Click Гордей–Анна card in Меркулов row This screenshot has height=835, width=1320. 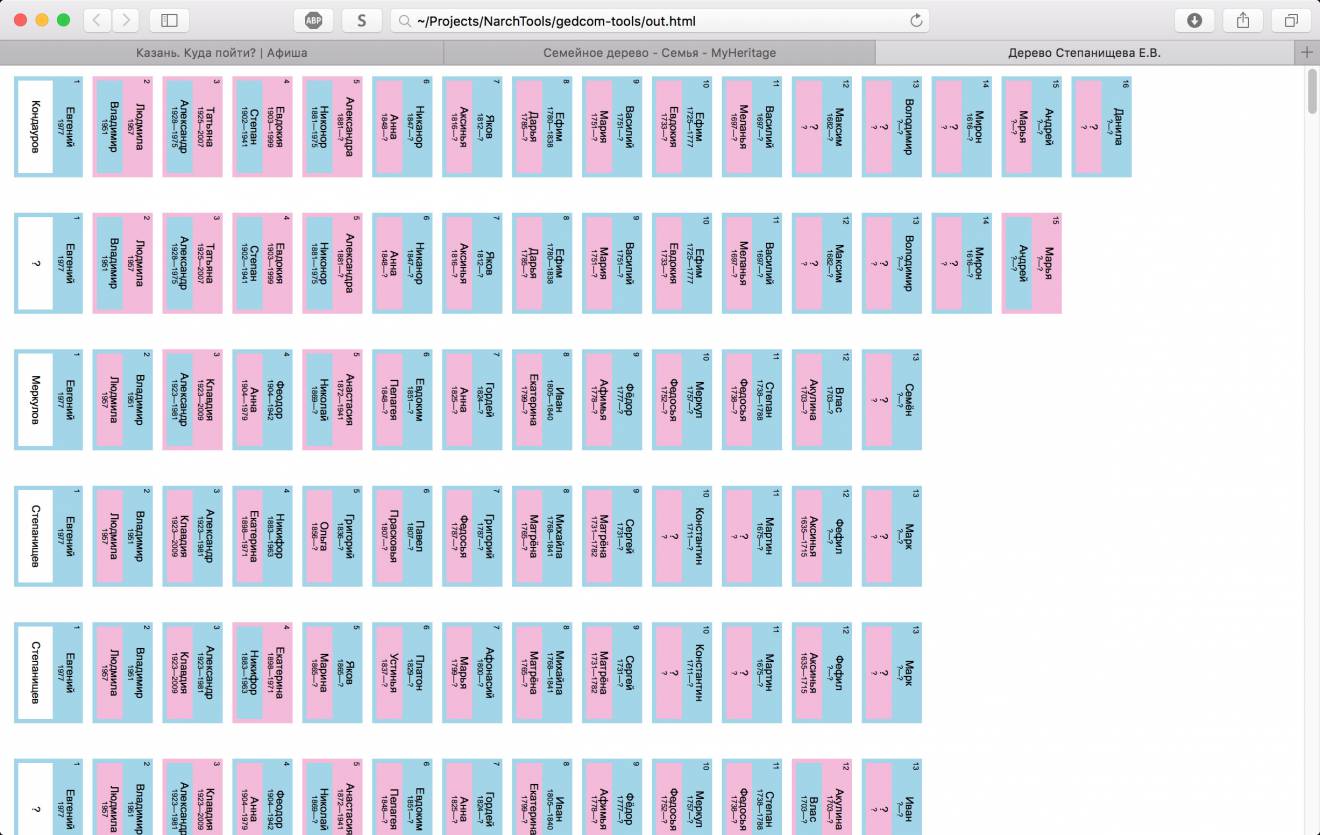point(473,400)
